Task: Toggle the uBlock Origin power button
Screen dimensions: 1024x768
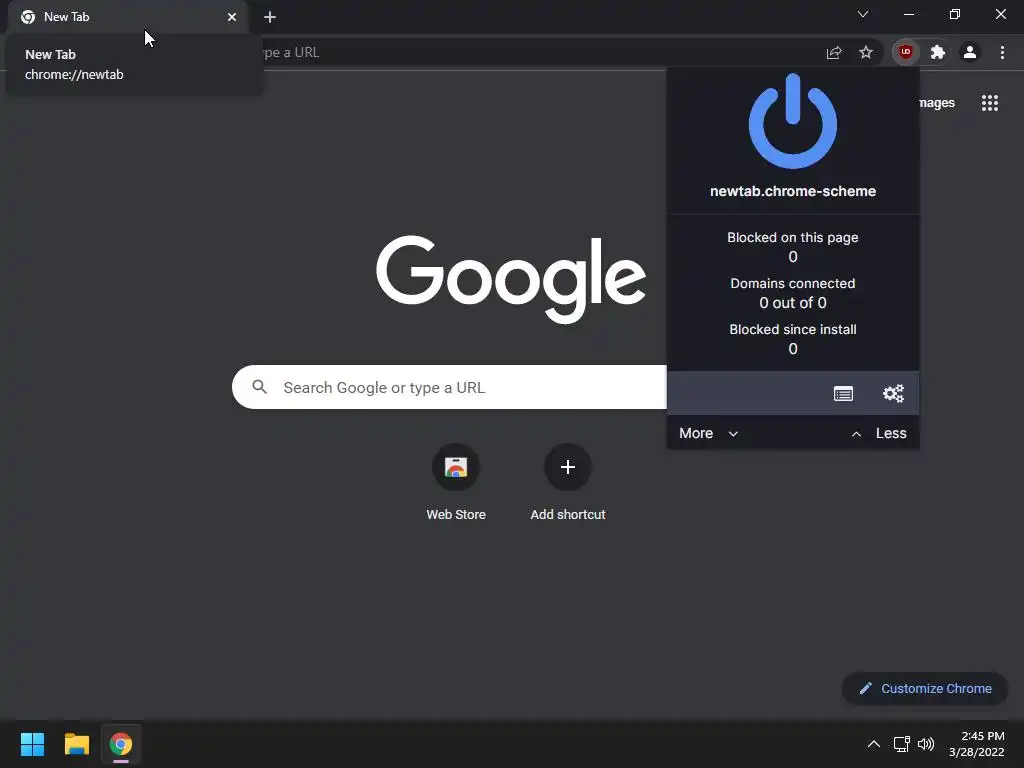Action: [792, 121]
